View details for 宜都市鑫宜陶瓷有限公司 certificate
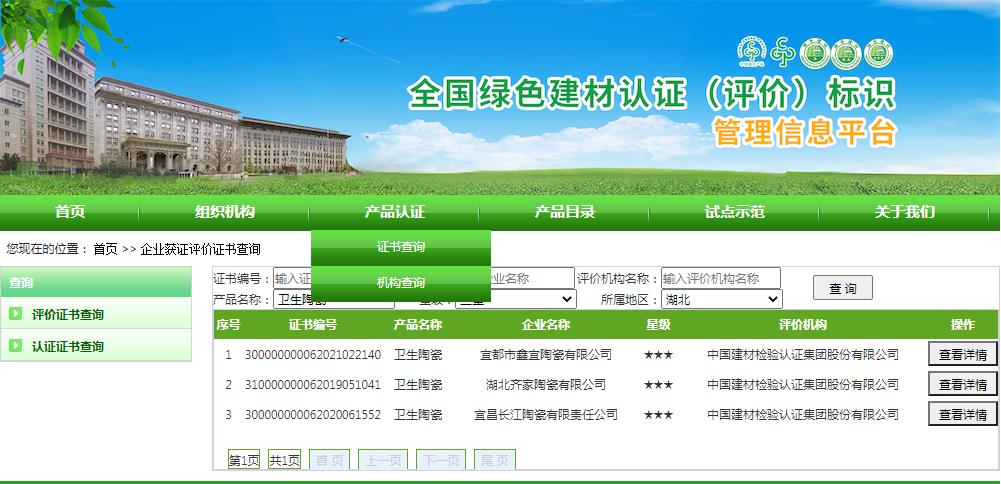Image resolution: width=1001 pixels, height=484 pixels. click(963, 354)
